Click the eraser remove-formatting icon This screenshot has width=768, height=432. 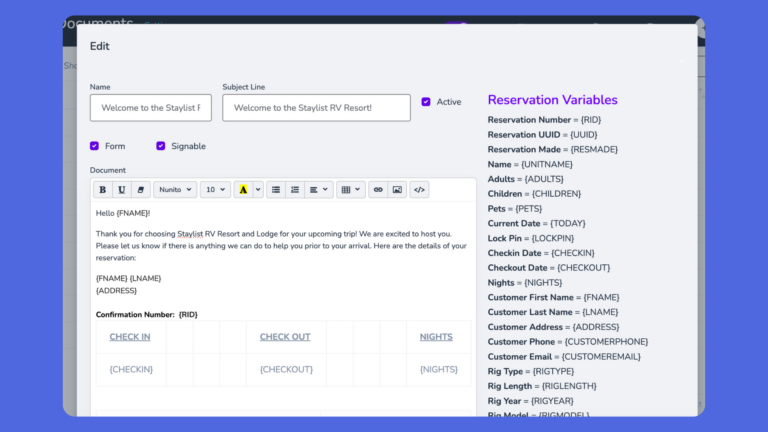[x=141, y=190]
